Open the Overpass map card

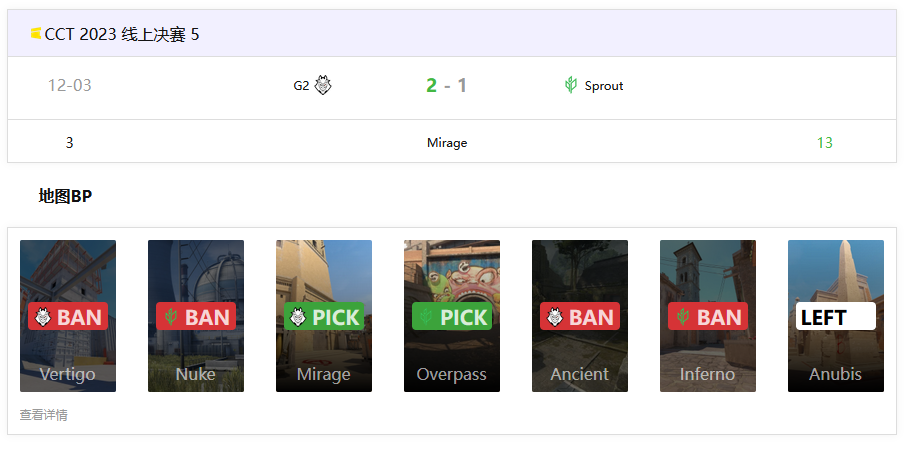pos(452,316)
